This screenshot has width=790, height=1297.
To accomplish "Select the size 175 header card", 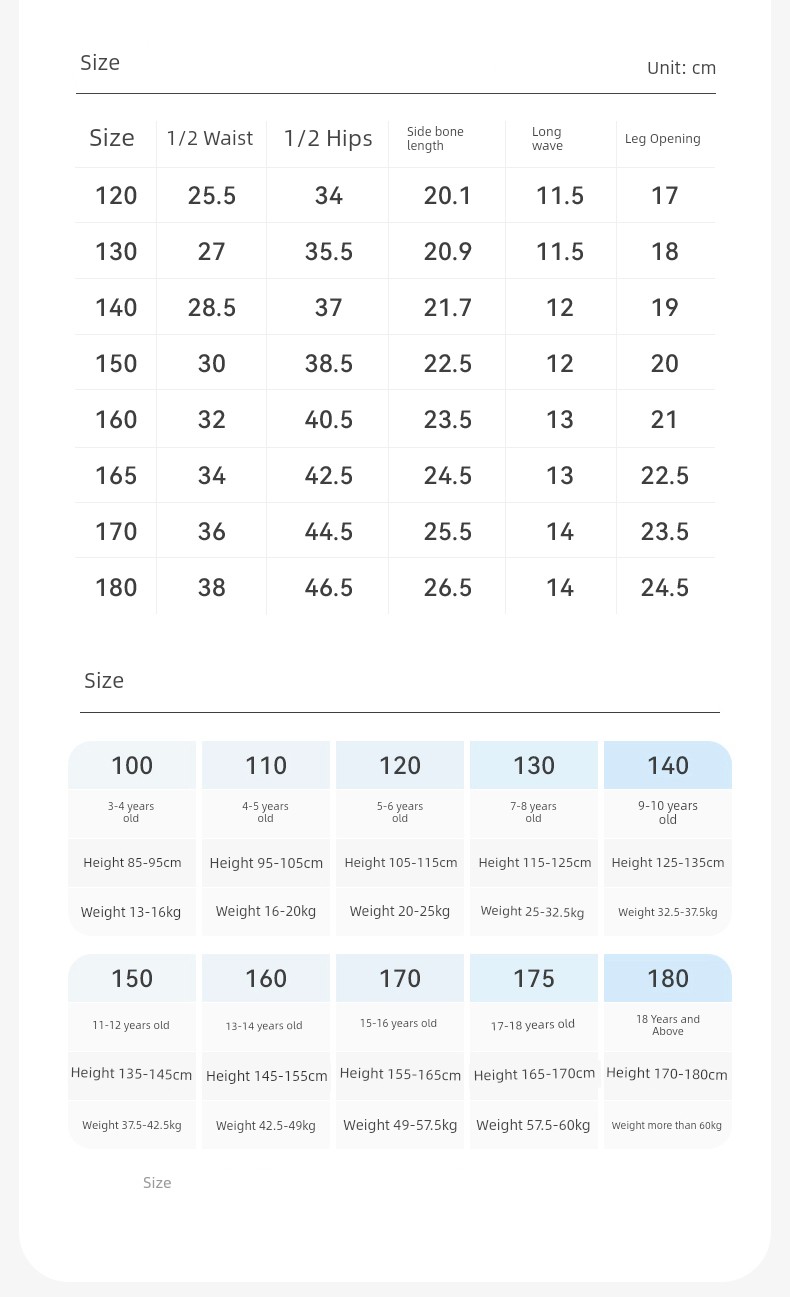I will click(534, 978).
